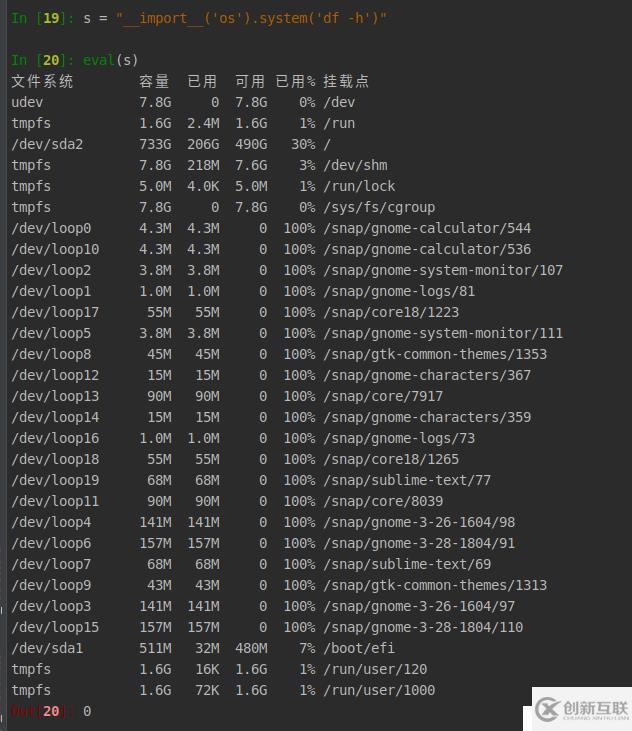Click the /dev/shm mount point
The height and width of the screenshot is (731, 632).
(x=356, y=165)
